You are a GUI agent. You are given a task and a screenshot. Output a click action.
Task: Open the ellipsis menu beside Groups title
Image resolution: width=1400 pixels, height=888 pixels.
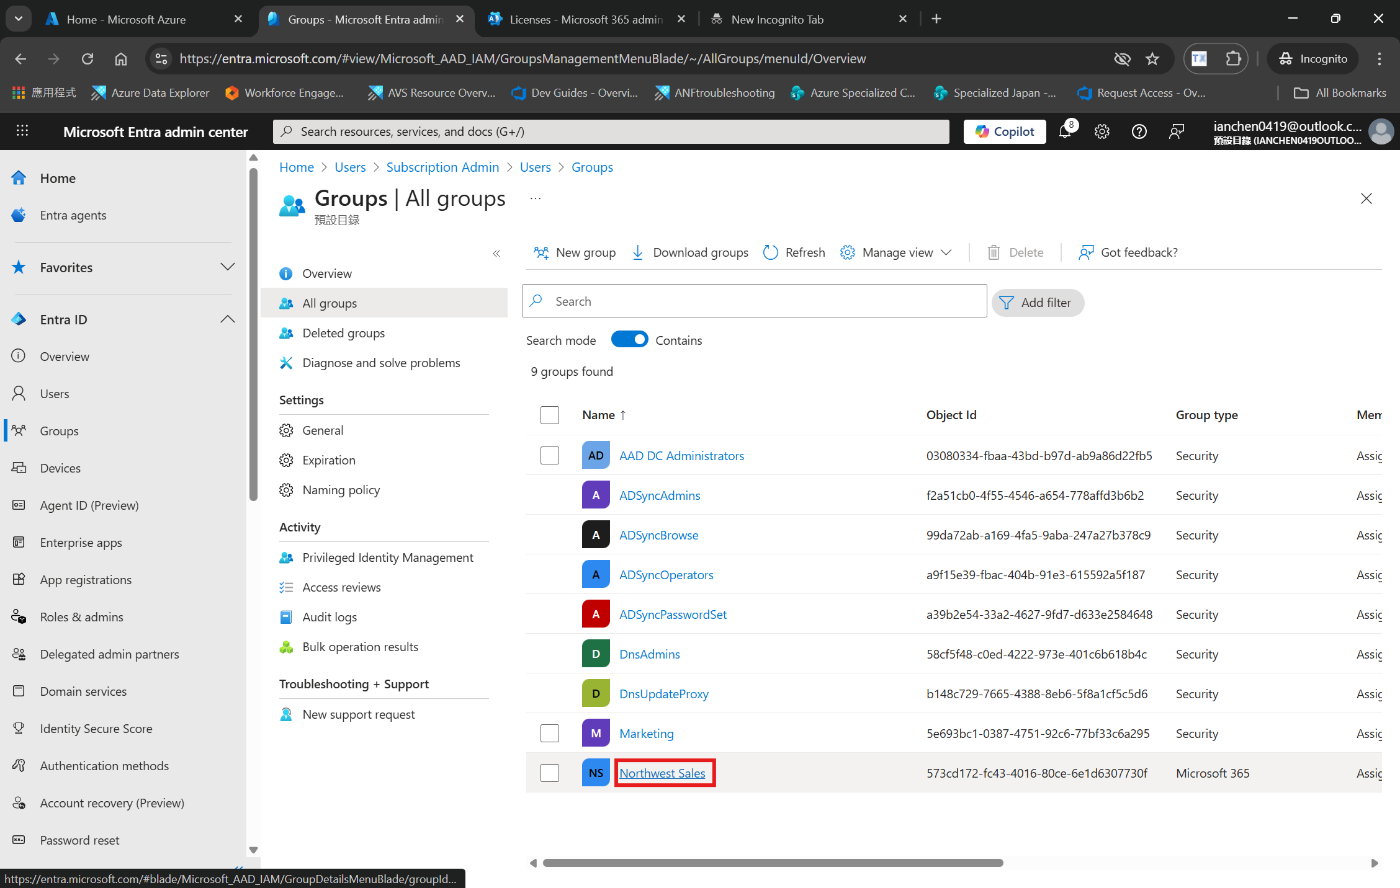(x=536, y=198)
